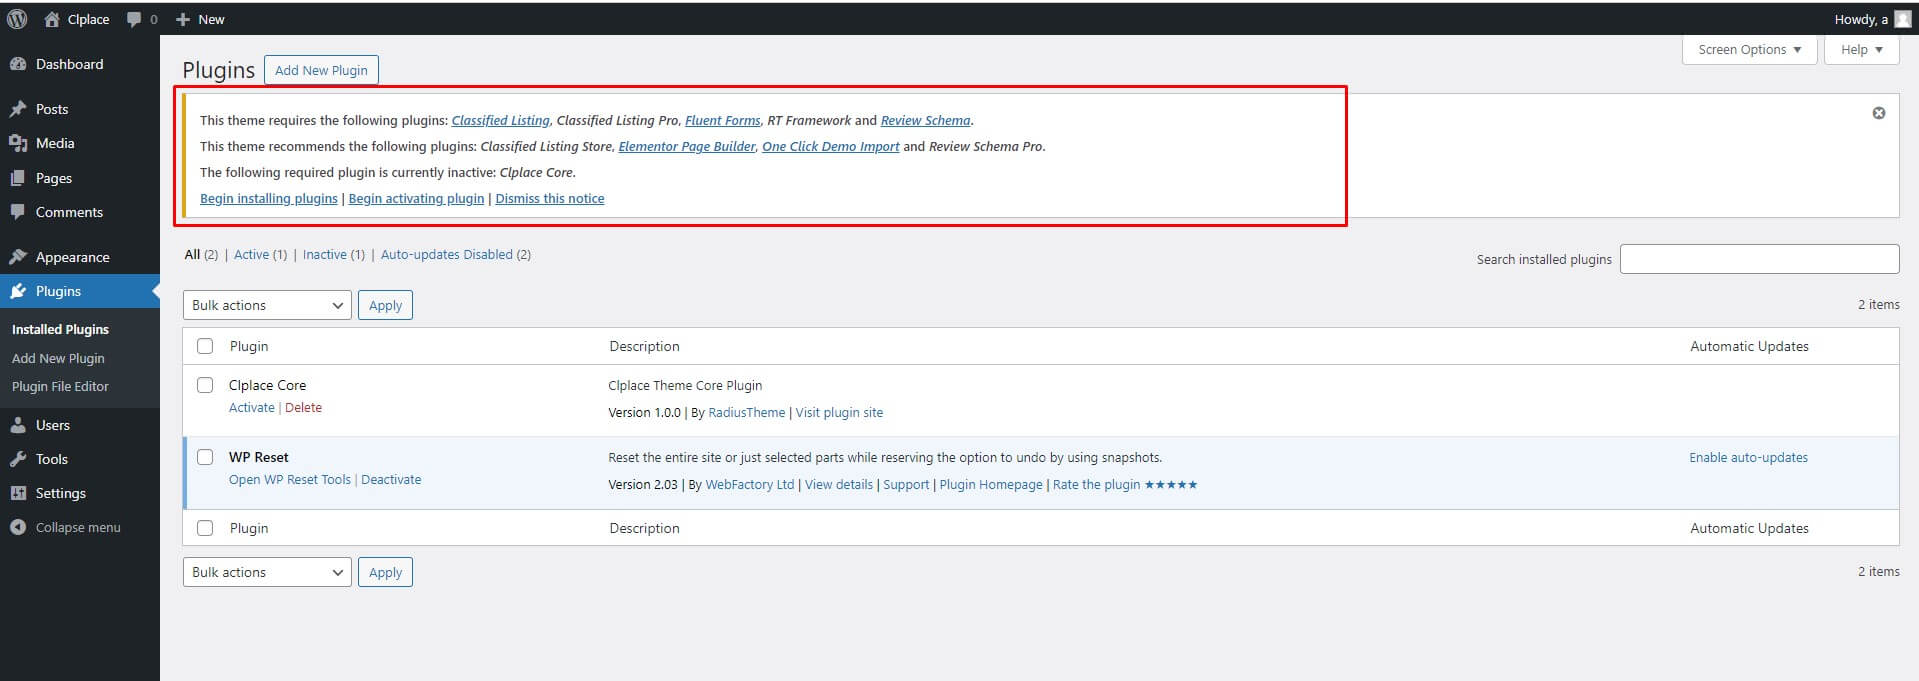Open the top Bulk actions dropdown
The width and height of the screenshot is (1919, 681).
[x=267, y=305]
